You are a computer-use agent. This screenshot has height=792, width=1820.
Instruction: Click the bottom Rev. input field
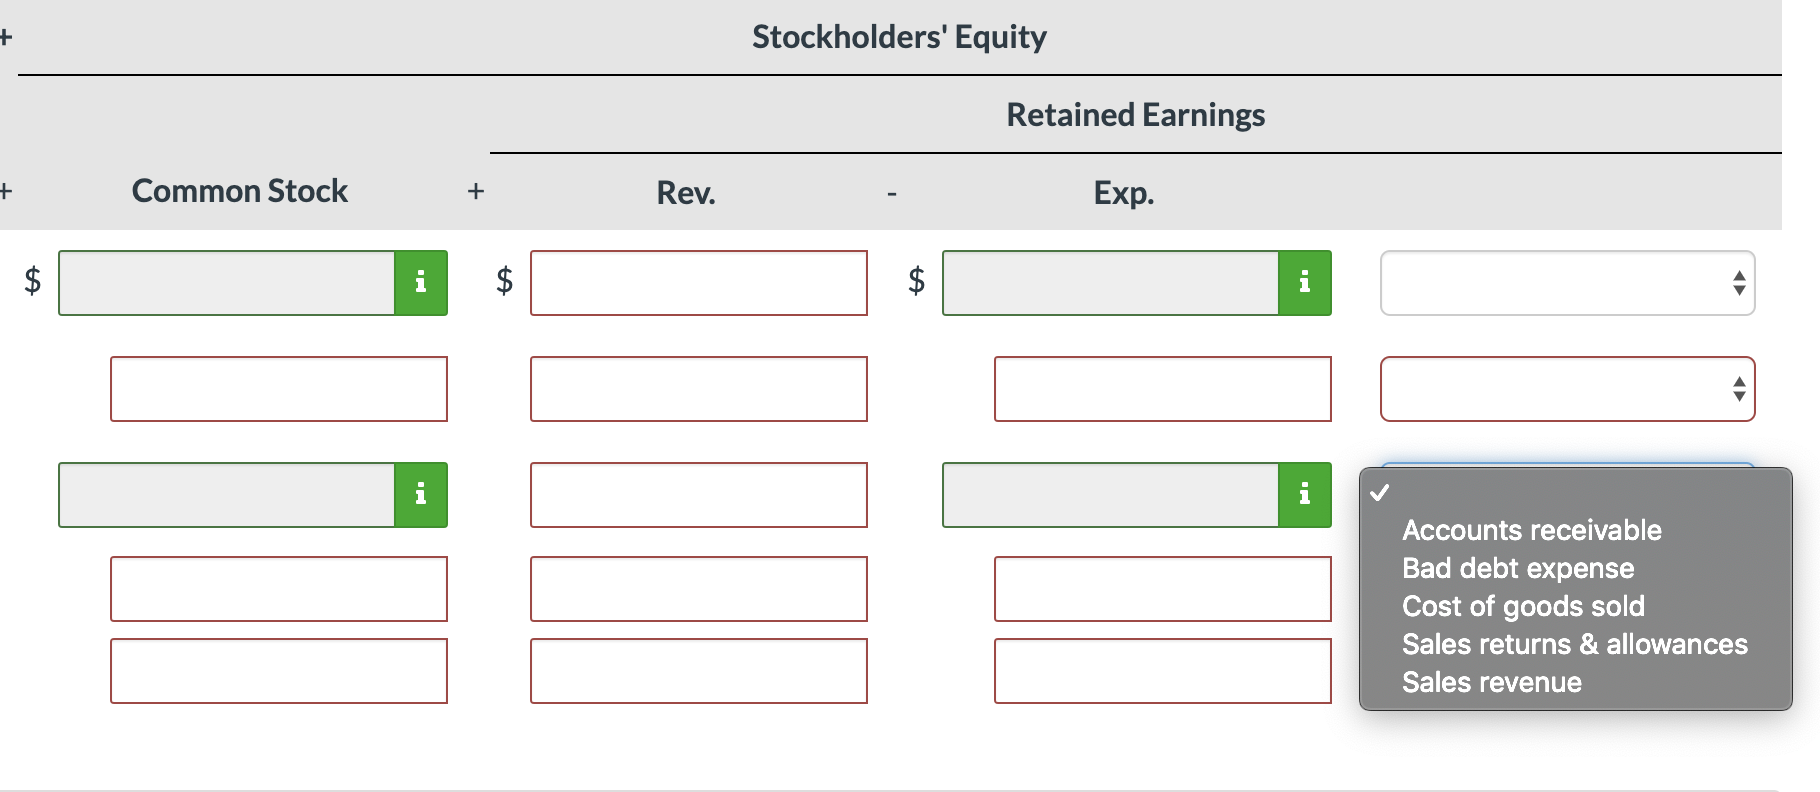coord(698,671)
